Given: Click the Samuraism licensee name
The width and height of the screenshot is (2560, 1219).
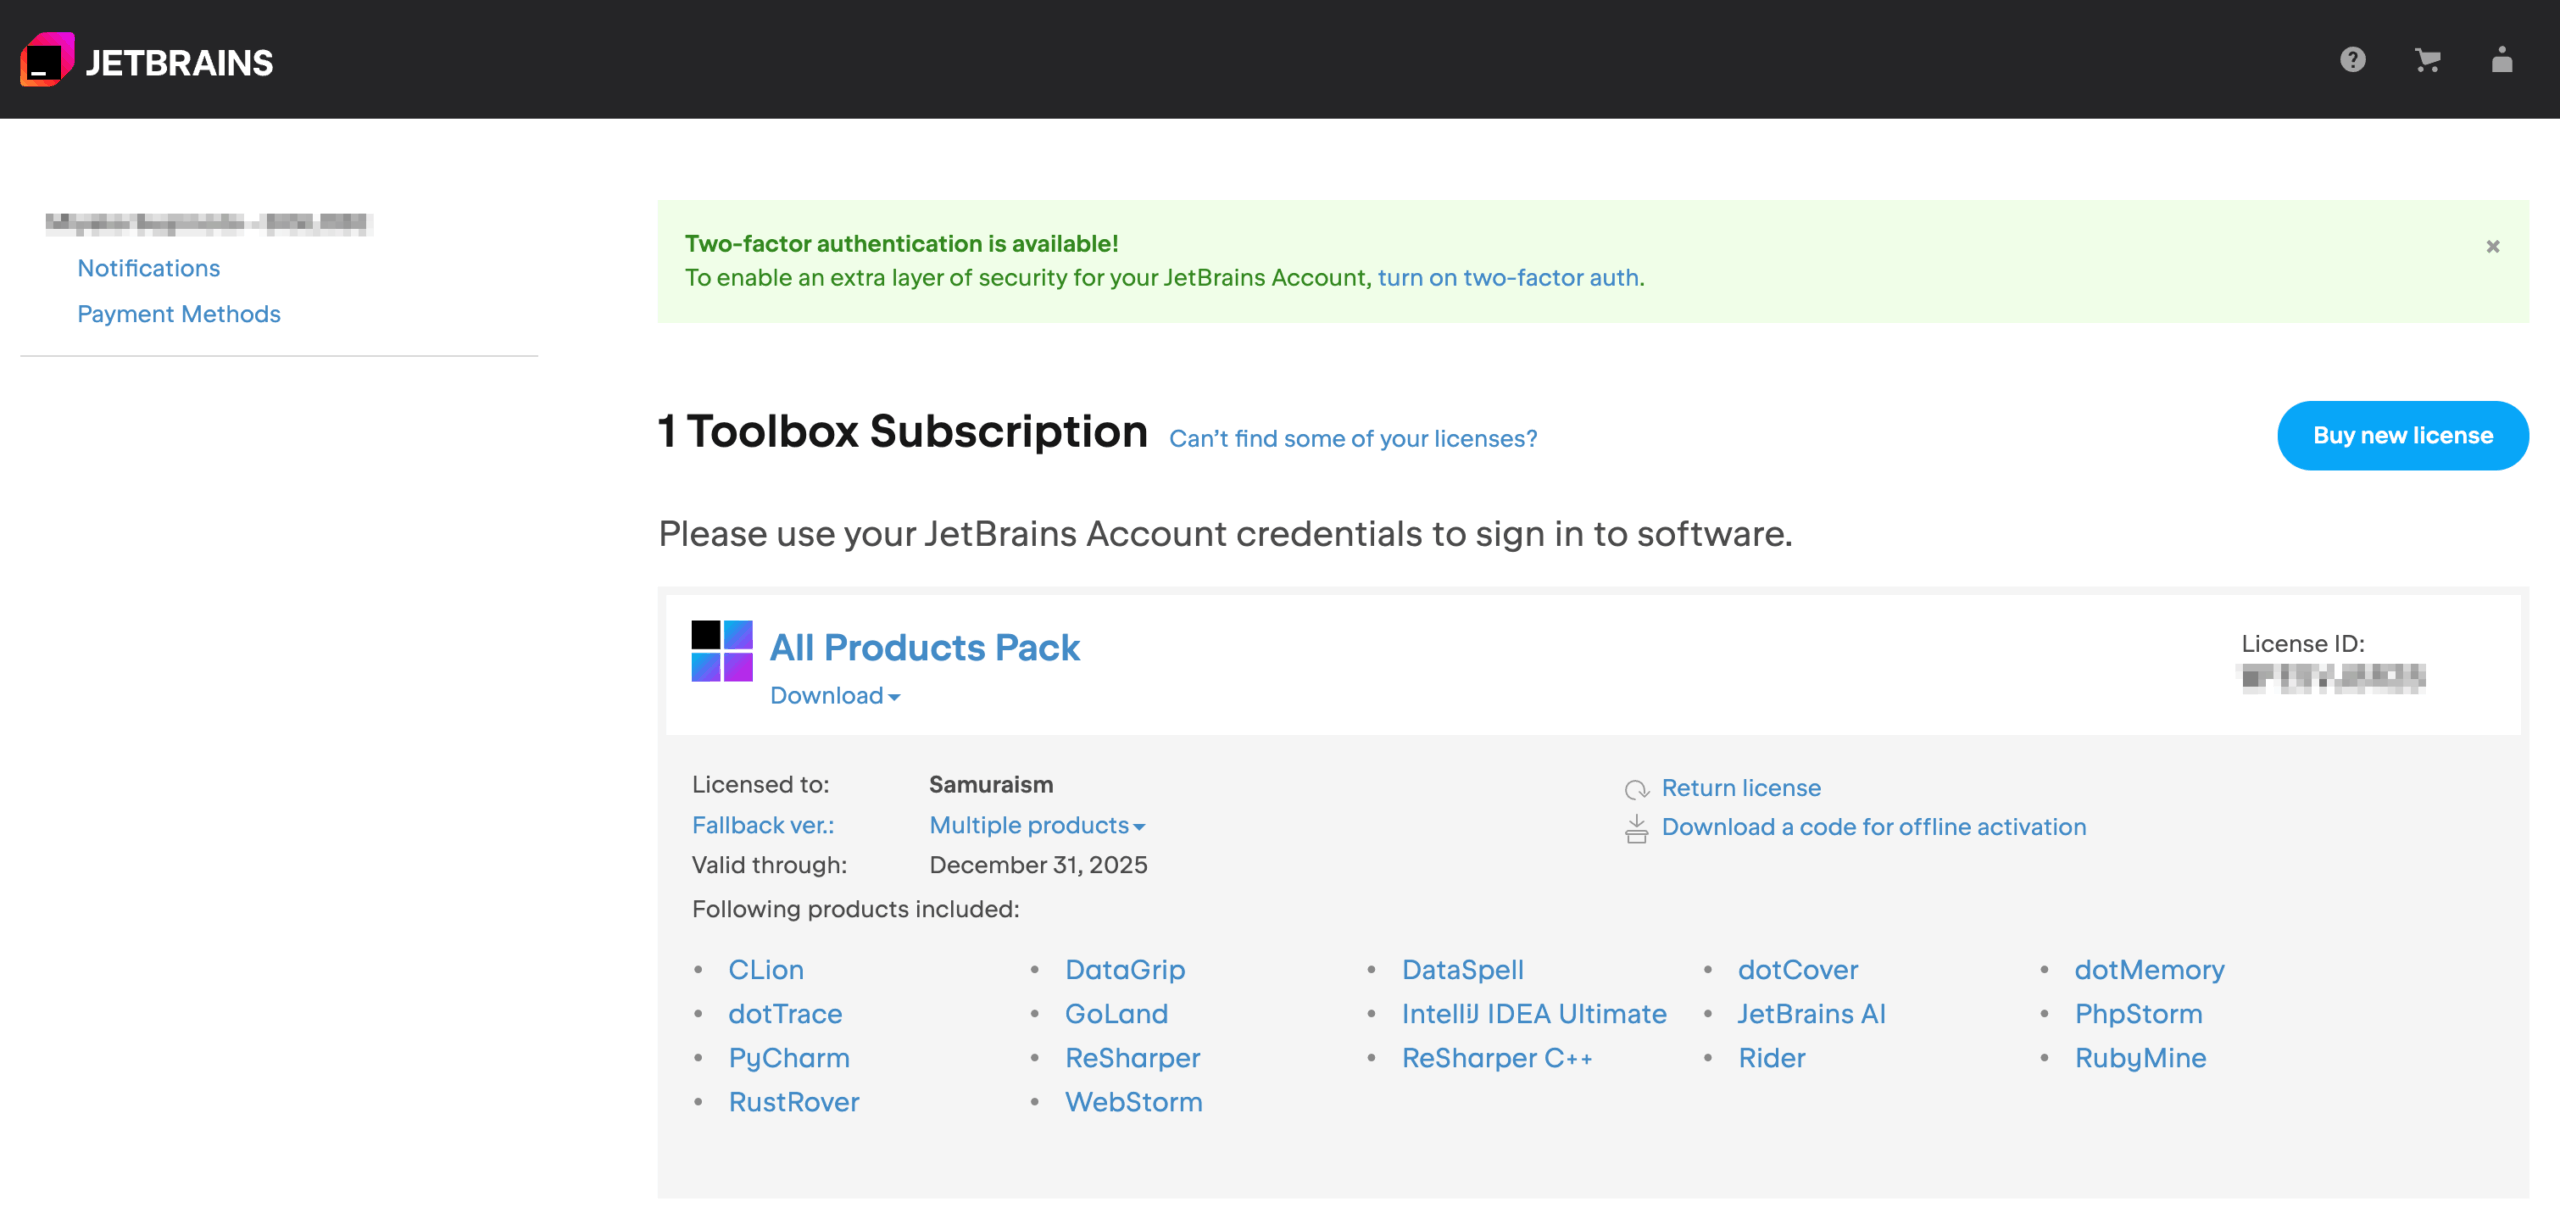Looking at the screenshot, I should tap(991, 785).
